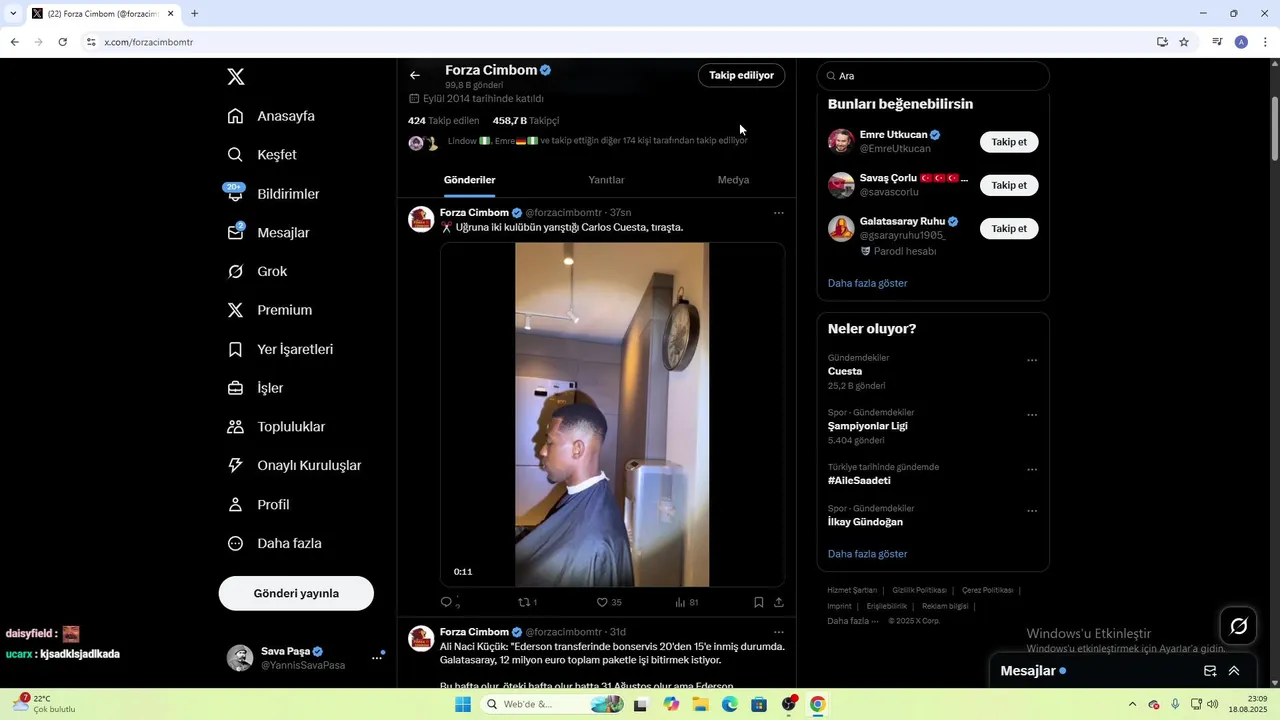Switch to Yanıtlar tab
The image size is (1280, 720).
point(606,180)
